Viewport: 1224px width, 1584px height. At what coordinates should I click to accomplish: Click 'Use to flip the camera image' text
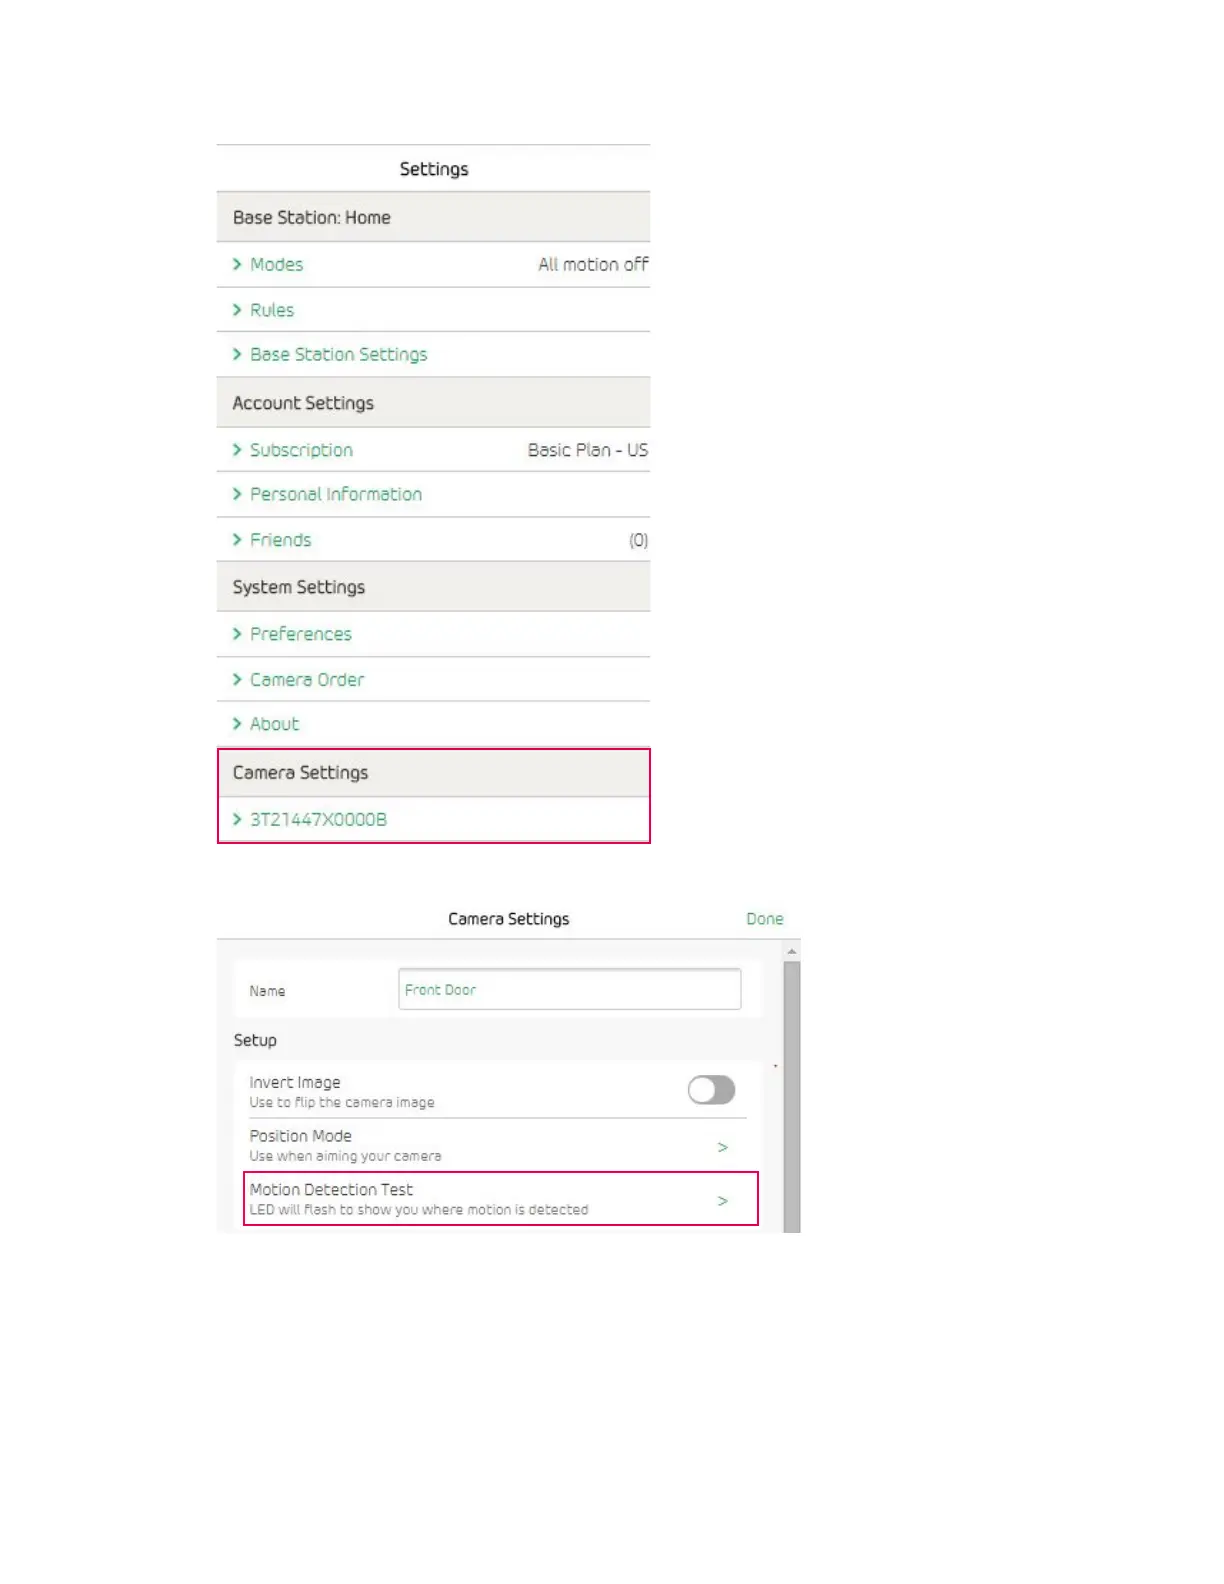point(342,1102)
